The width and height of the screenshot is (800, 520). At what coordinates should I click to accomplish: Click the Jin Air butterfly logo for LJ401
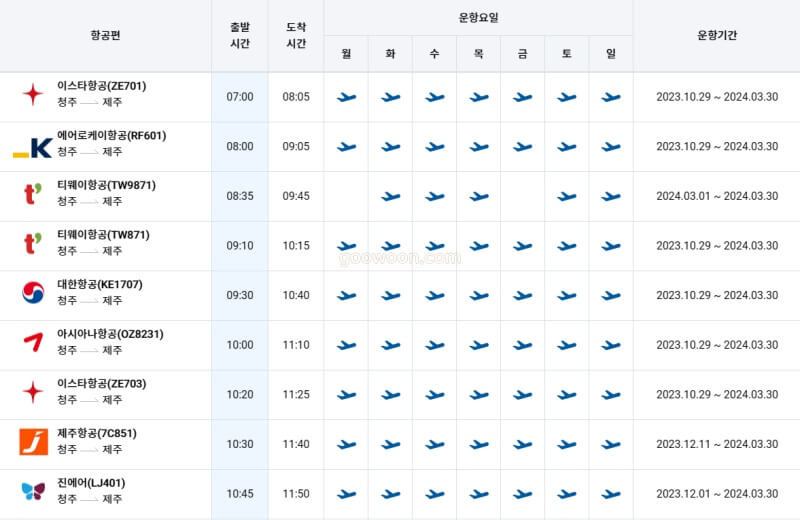tap(33, 491)
